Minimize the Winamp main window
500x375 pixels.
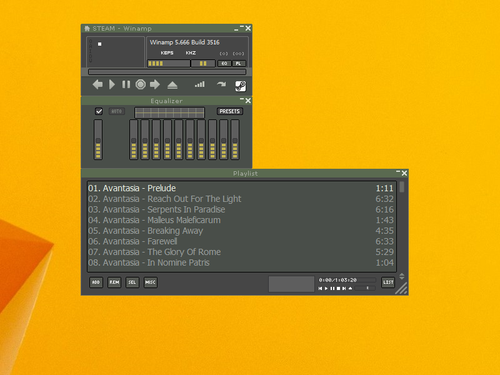coord(236,29)
